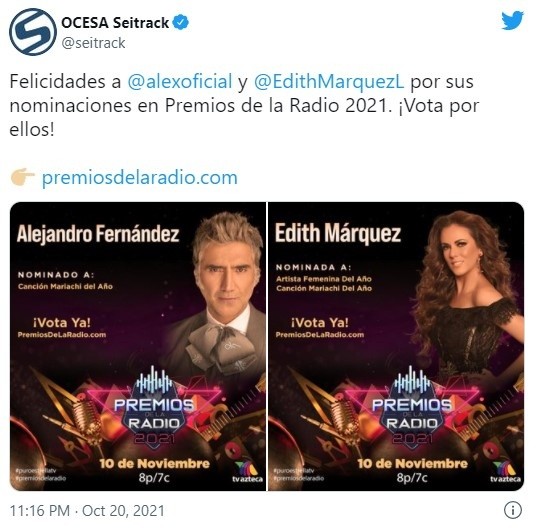Click the tweet body text
This screenshot has width=538, height=528.
[244, 106]
